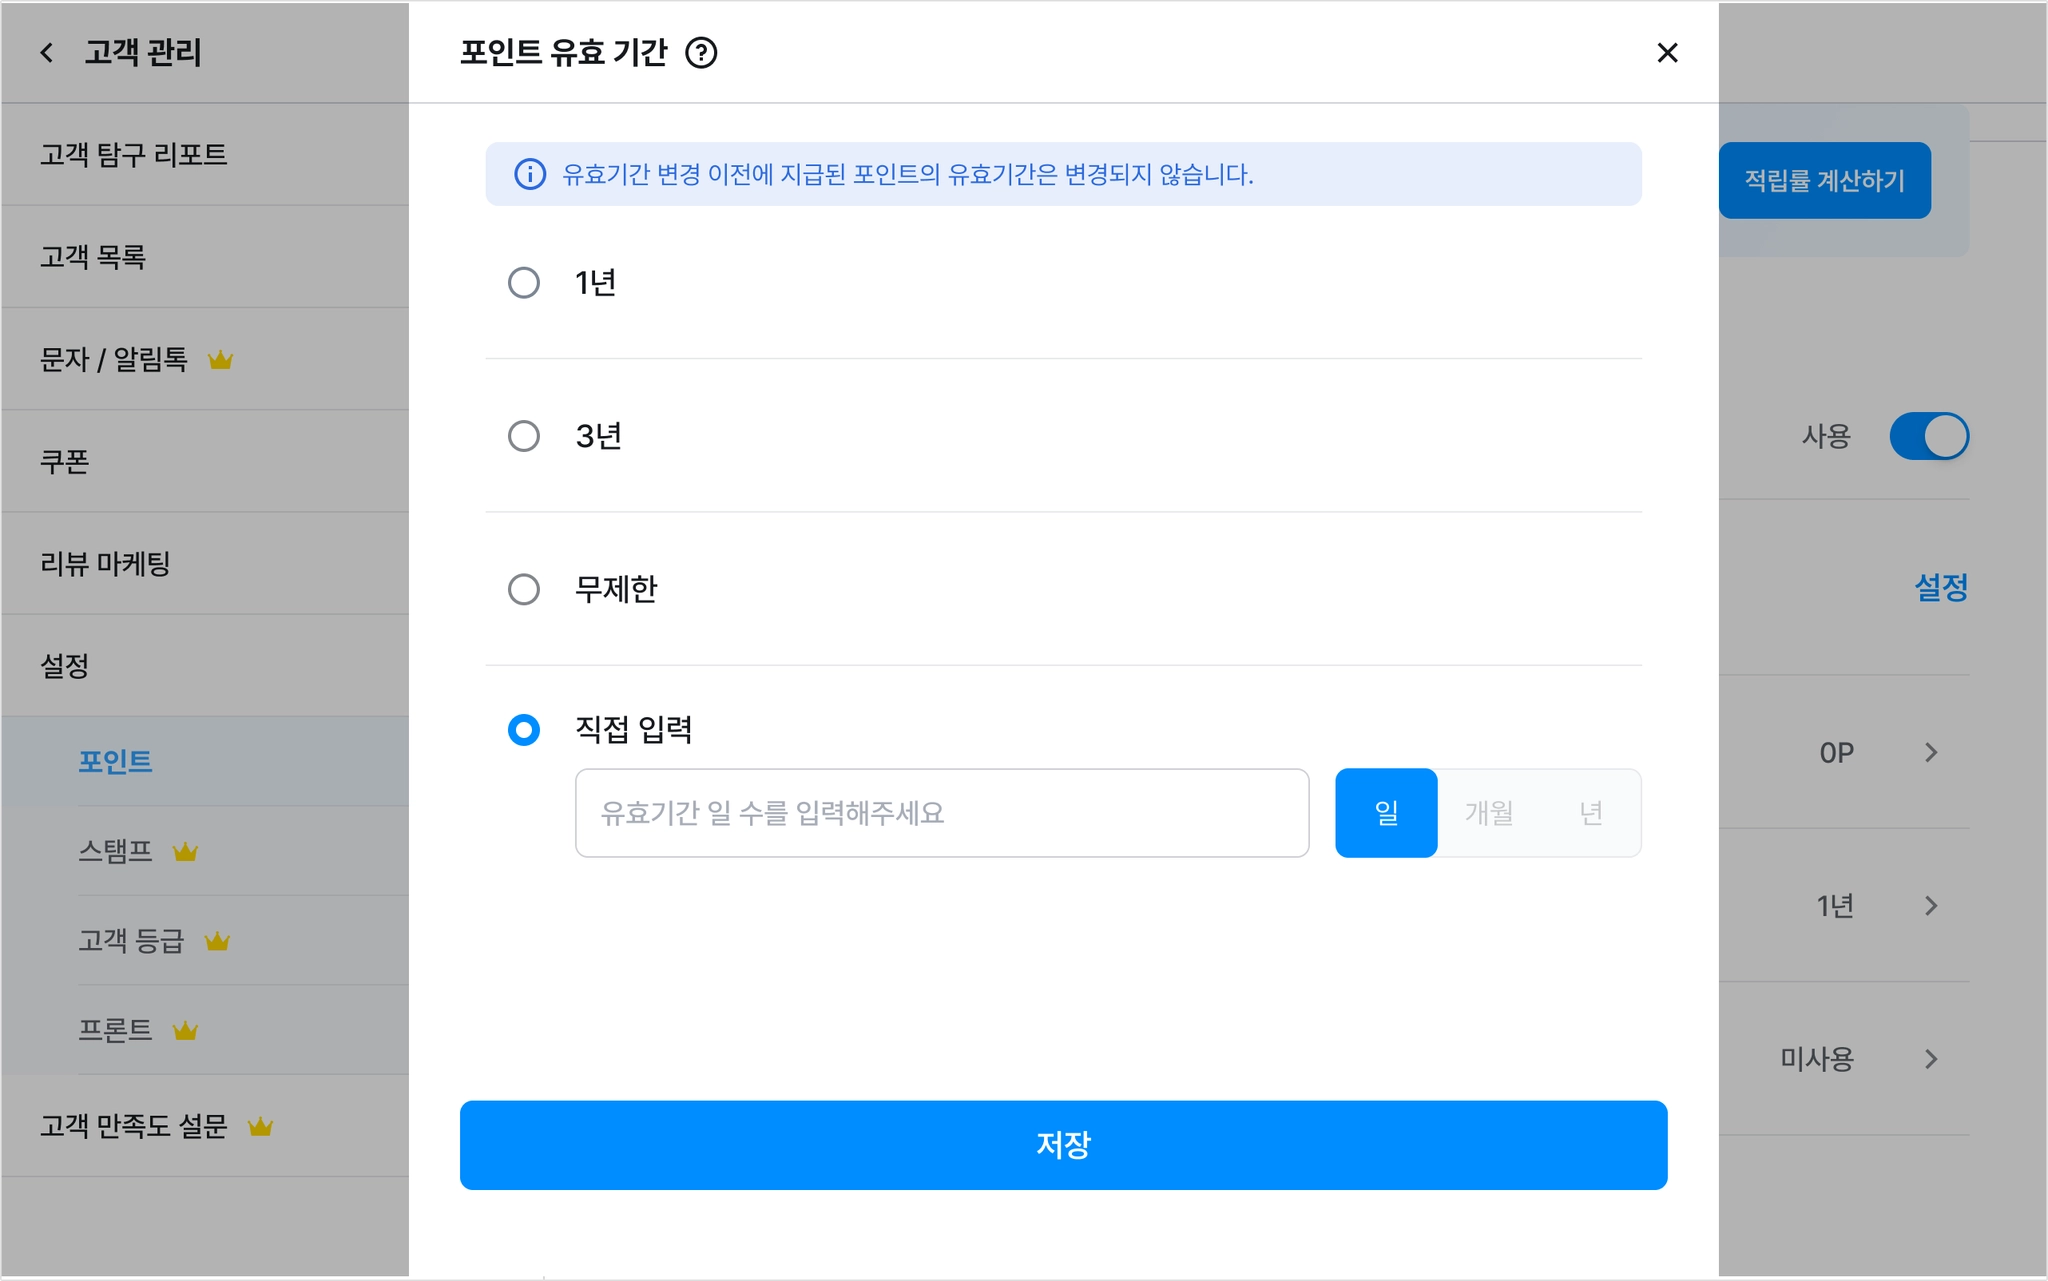The height and width of the screenshot is (1281, 2048).
Task: Switch unit to 개월
Action: 1489,813
